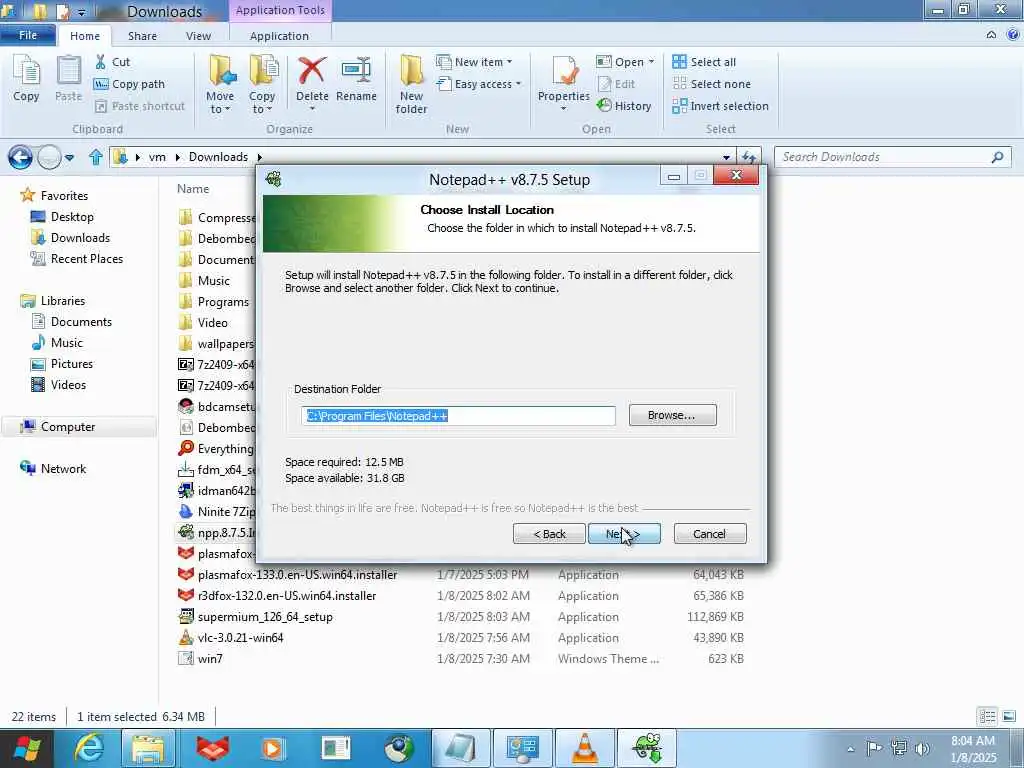Viewport: 1024px width, 768px height.
Task: Expand the address bar history dropdown
Action: tap(726, 157)
